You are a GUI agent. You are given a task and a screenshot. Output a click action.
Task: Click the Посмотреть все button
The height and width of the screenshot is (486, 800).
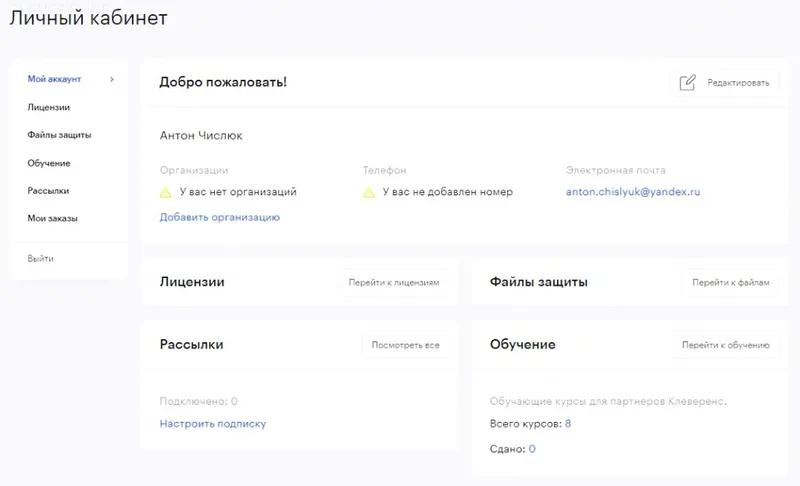pos(405,345)
